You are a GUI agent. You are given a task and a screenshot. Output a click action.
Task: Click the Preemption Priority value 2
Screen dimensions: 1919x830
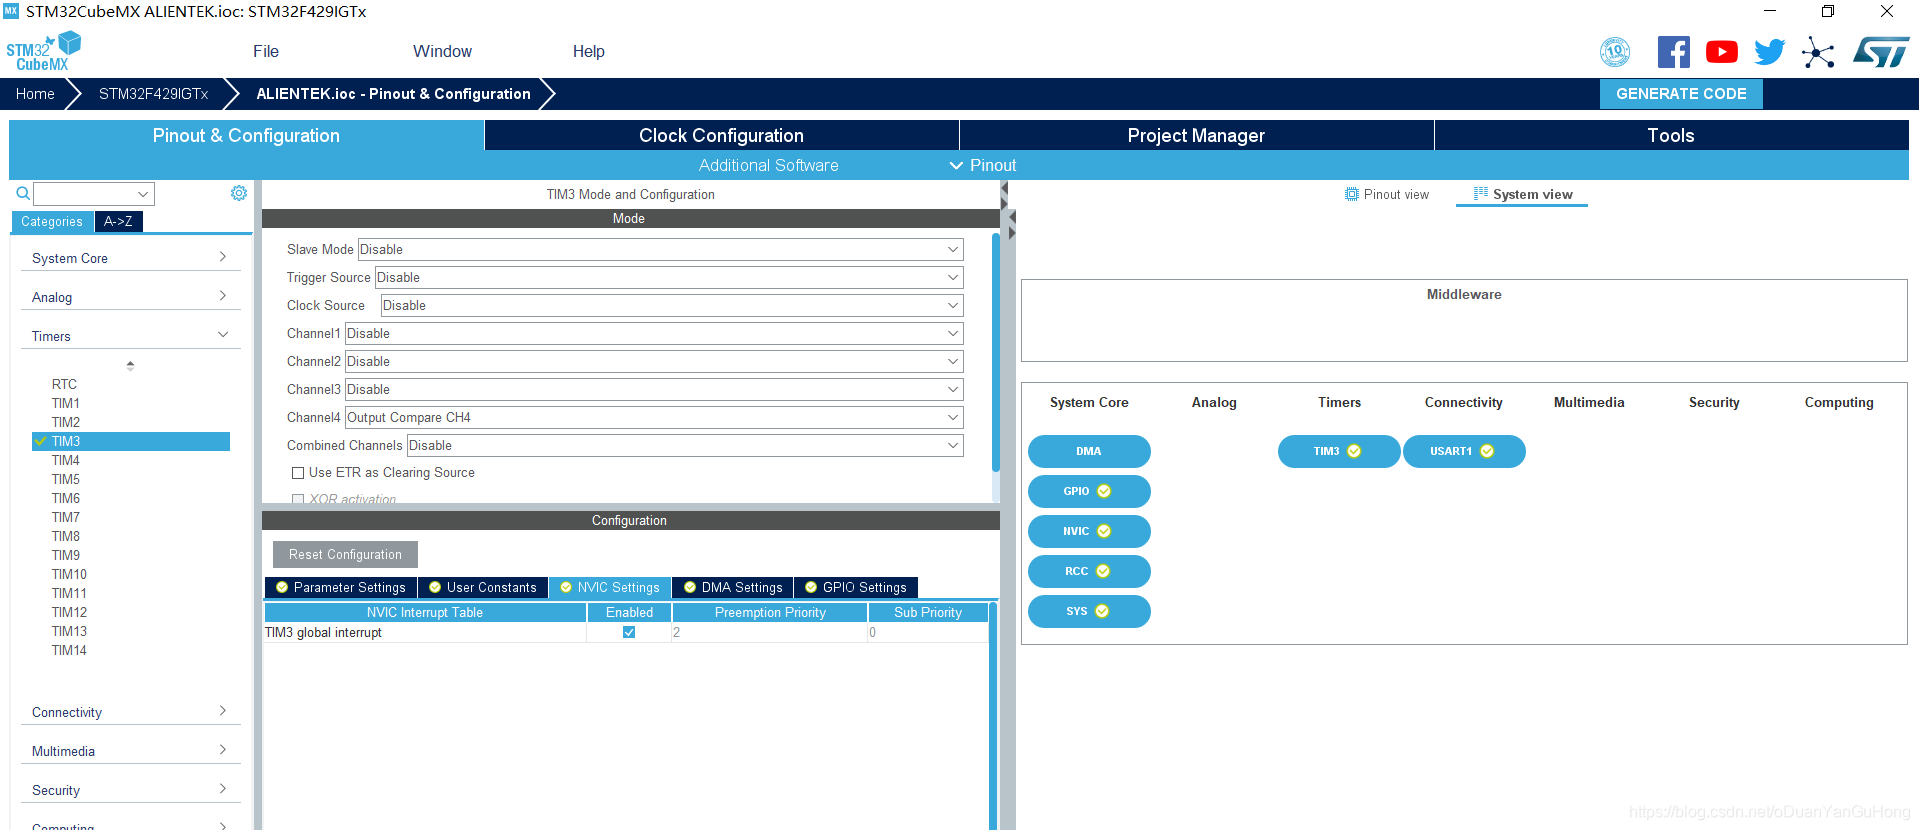769,632
